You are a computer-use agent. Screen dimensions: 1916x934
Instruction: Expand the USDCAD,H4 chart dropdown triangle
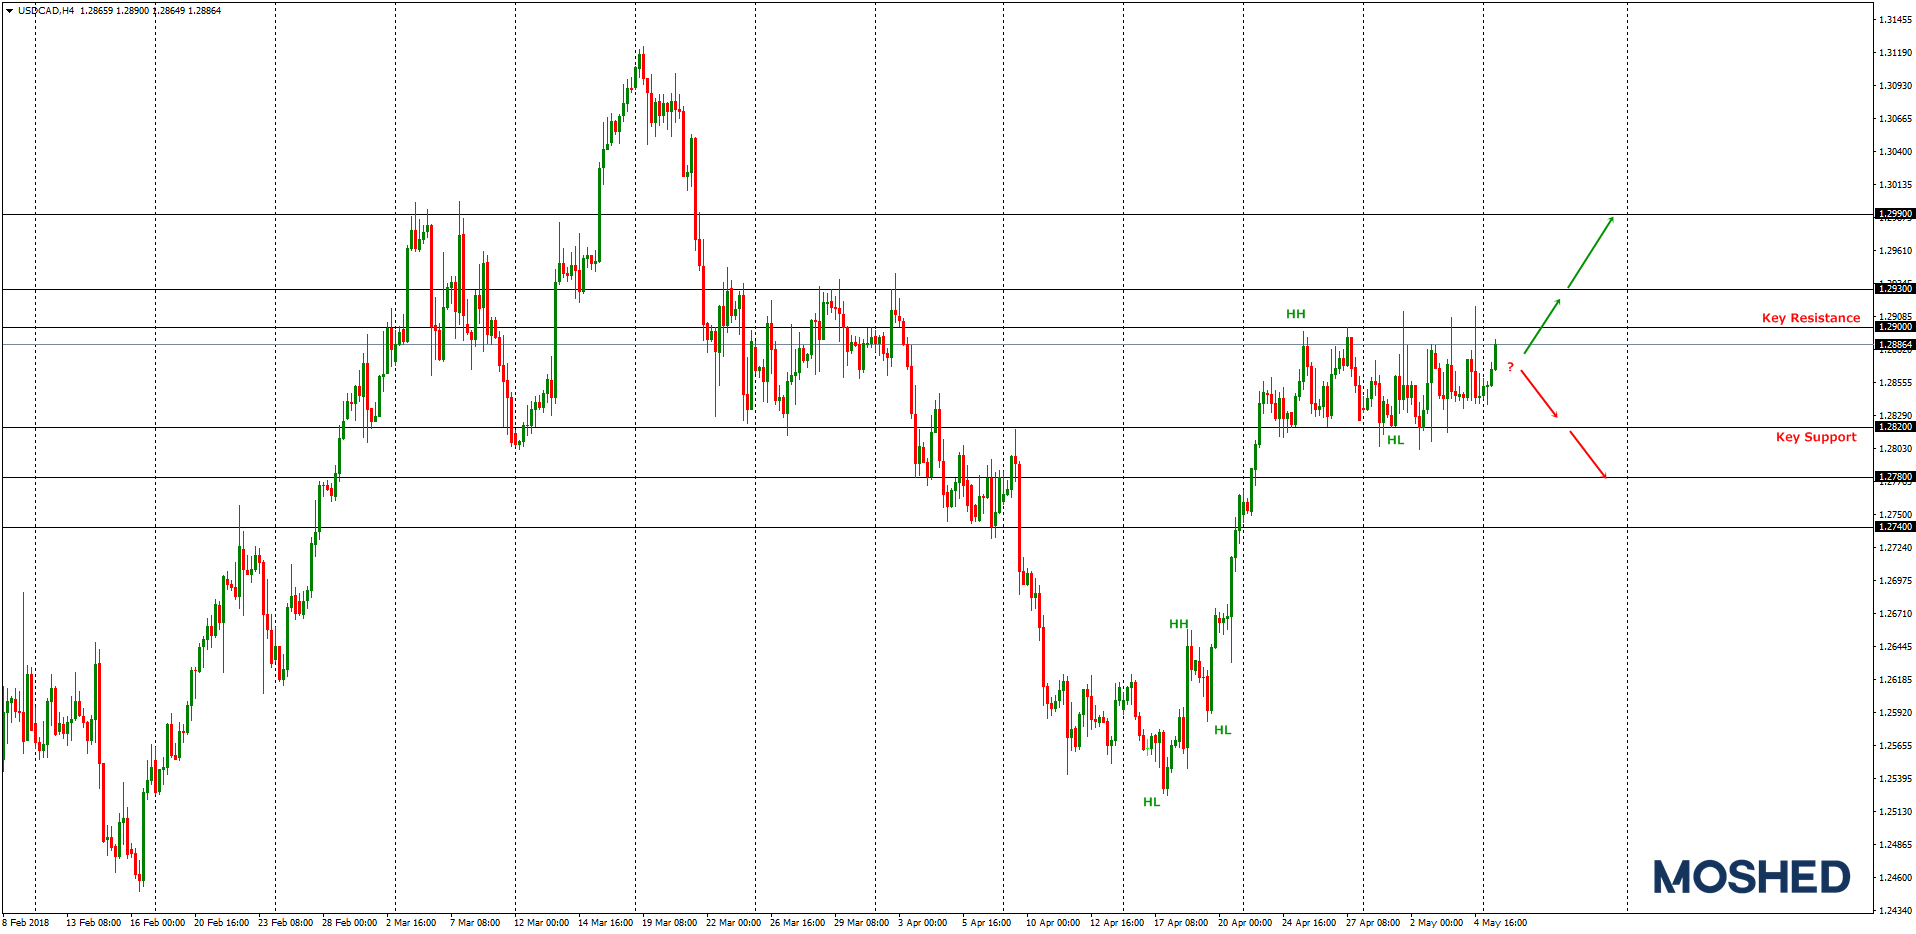coord(10,10)
